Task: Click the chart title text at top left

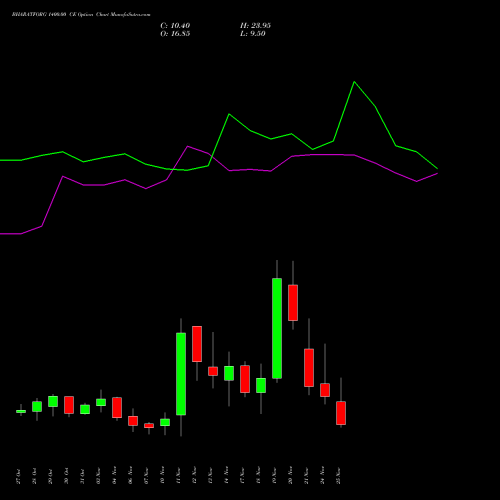Action: coord(81,15)
